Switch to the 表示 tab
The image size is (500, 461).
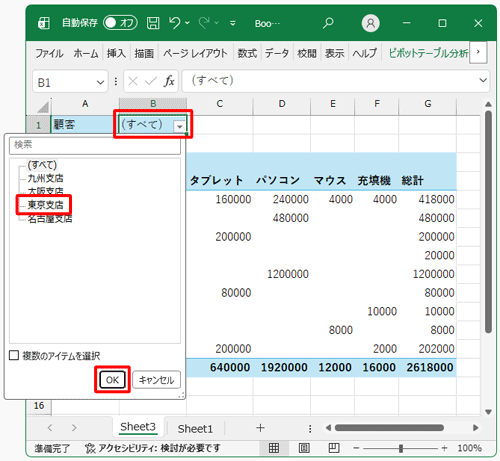pyautogui.click(x=334, y=53)
